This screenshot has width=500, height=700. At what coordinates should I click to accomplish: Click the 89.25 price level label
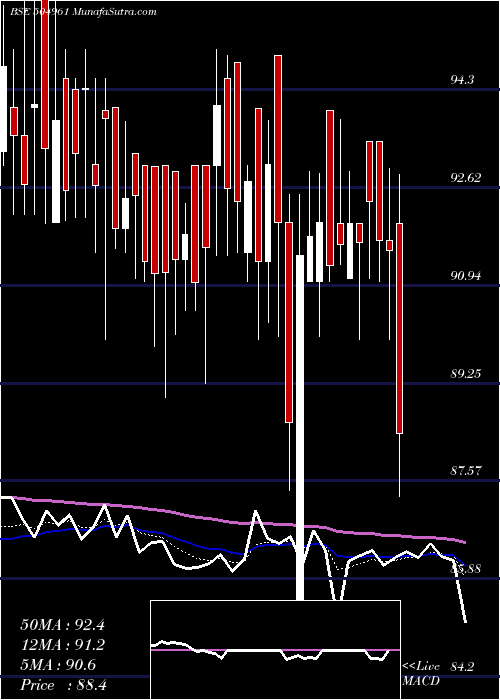coord(466,374)
